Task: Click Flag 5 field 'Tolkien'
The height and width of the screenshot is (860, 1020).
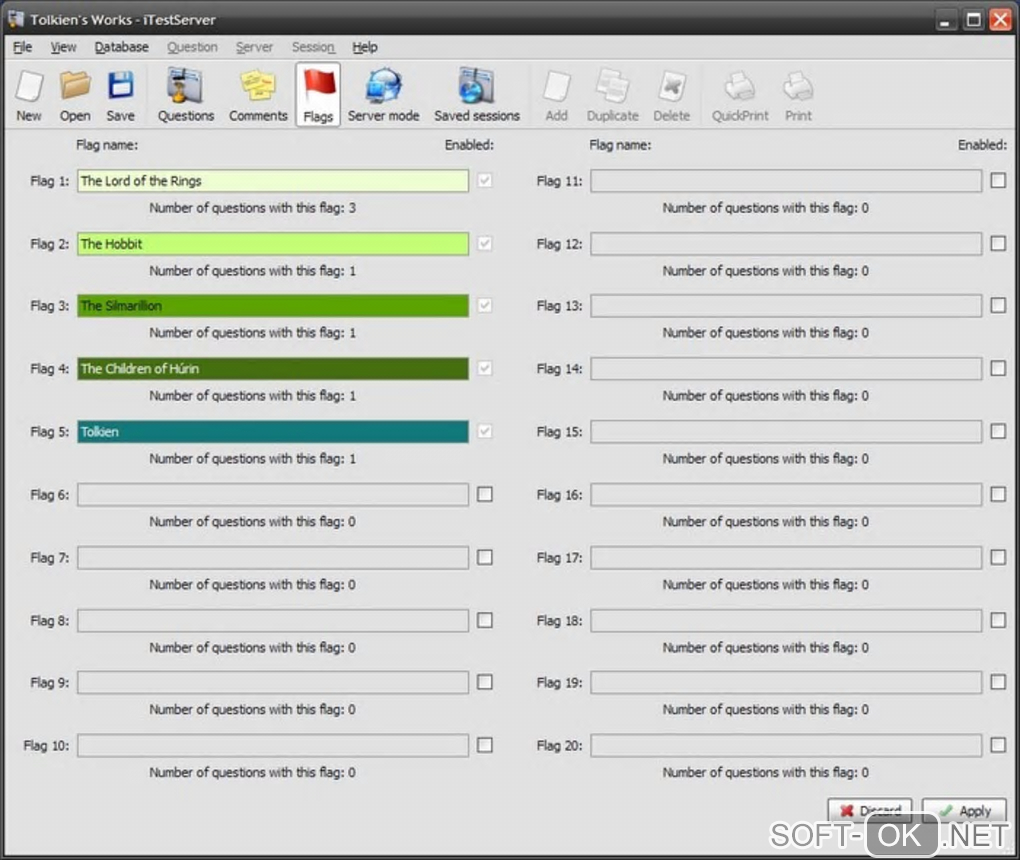Action: (273, 432)
